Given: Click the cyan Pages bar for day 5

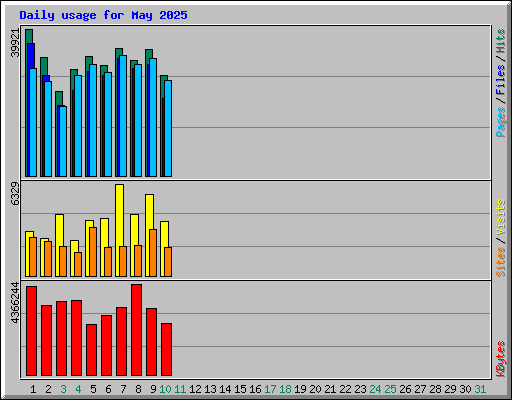Looking at the screenshot, I should click(93, 120).
